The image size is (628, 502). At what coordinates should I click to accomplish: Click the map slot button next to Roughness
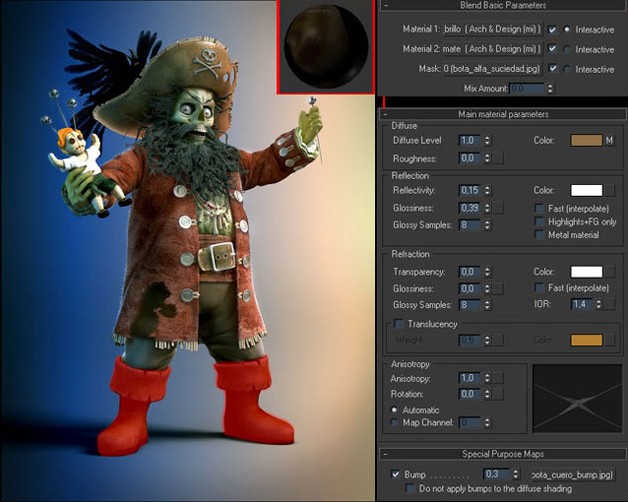point(497,158)
